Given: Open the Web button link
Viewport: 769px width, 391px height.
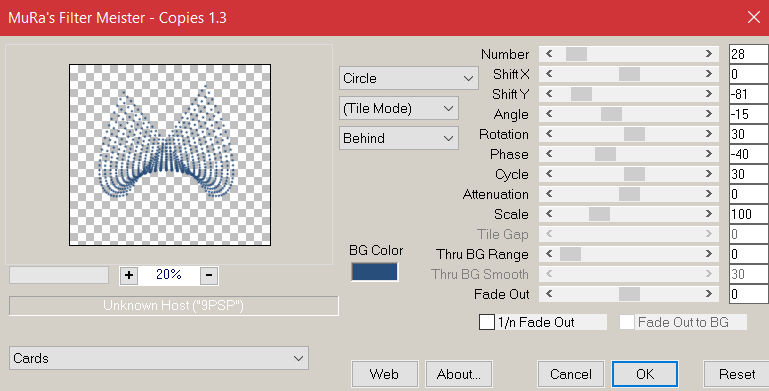Looking at the screenshot, I should 384,374.
